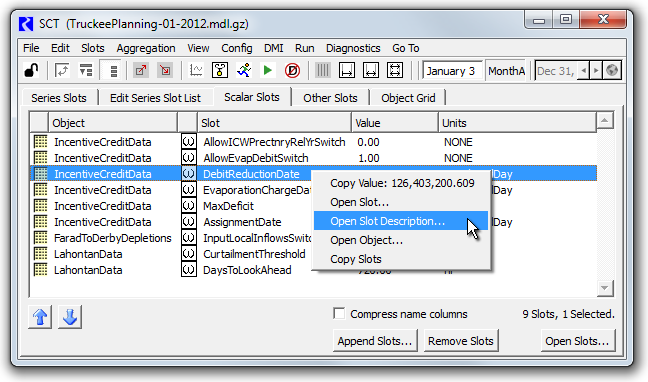
Task: Select the AllowICWPrectnryRelYrSwitch slot row
Action: point(314,142)
